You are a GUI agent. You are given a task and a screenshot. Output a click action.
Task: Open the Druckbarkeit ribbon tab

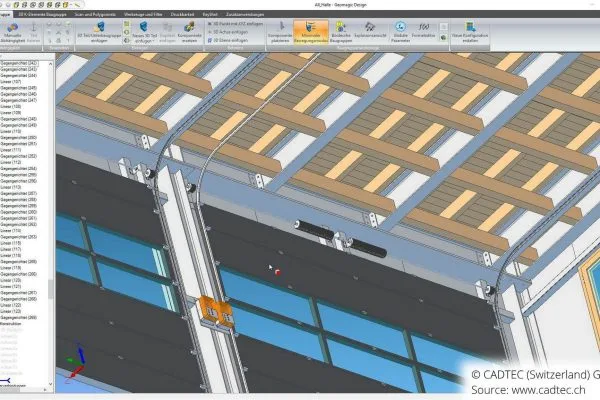183,15
